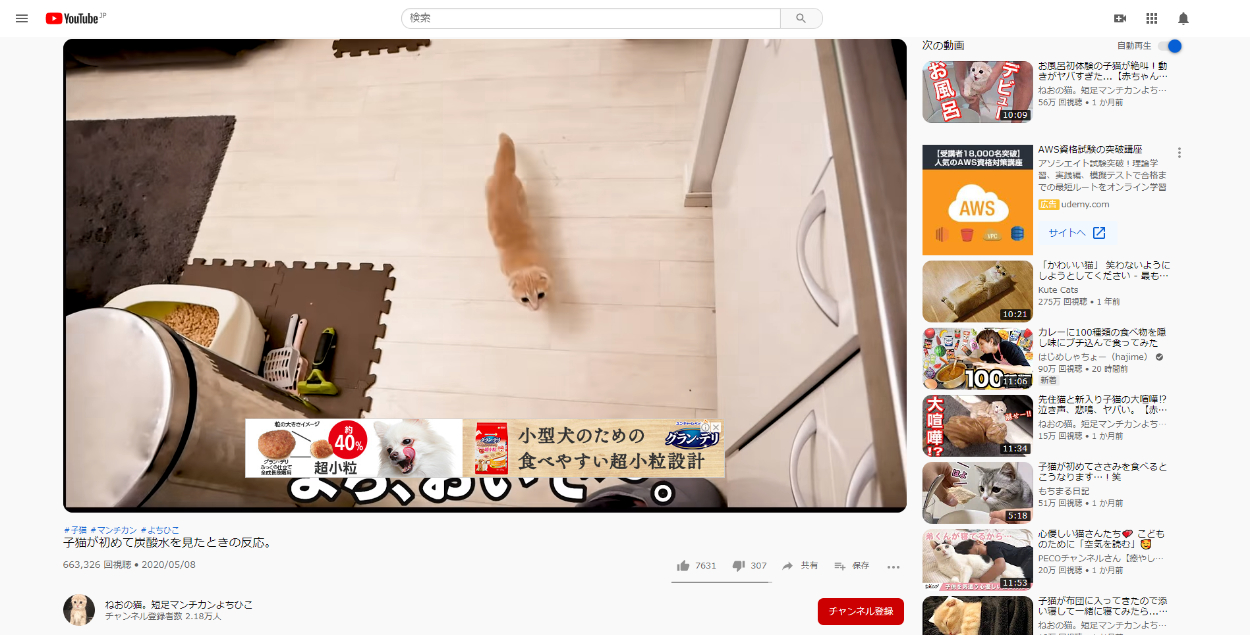The height and width of the screenshot is (635, 1250).
Task: Subscribe with チャンネル登録 button
Action: coord(861,611)
